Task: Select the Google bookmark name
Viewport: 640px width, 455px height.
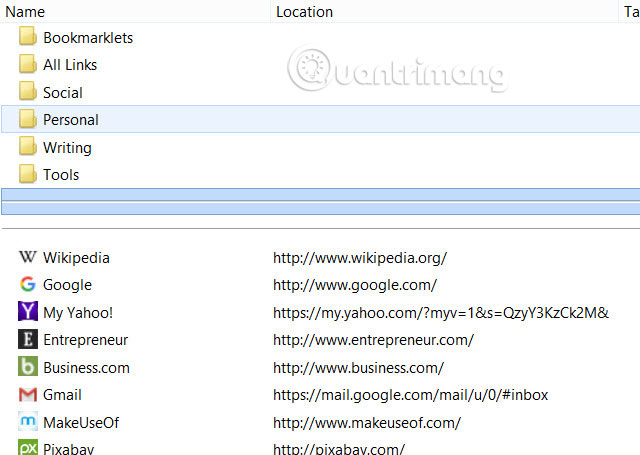Action: coord(67,285)
